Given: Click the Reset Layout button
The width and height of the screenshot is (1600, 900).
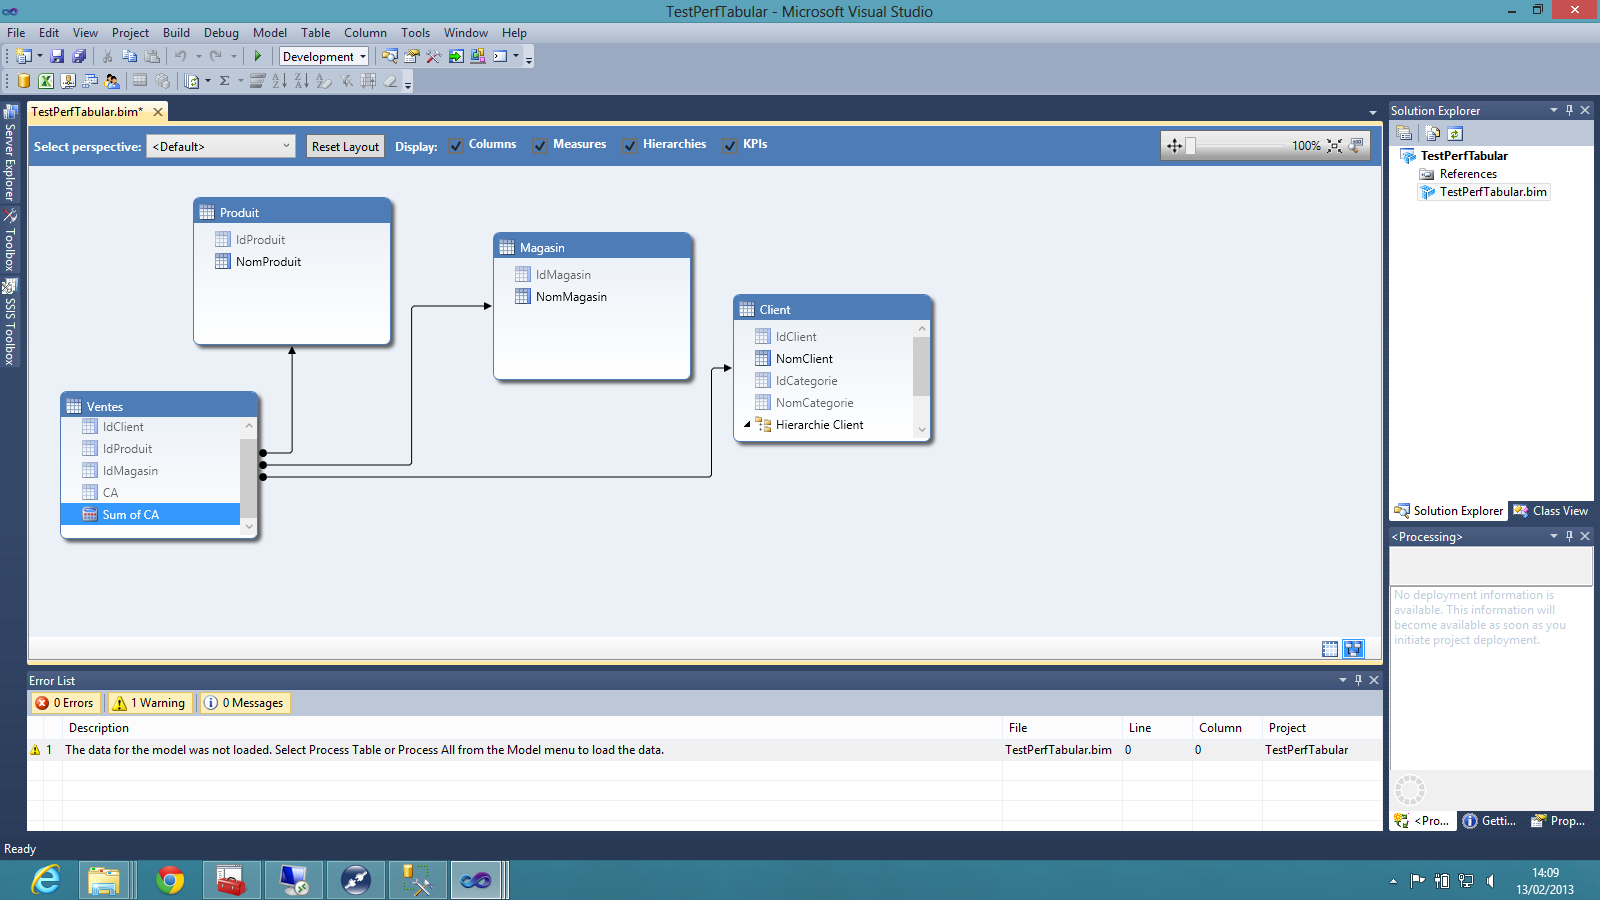Looking at the screenshot, I should click(345, 147).
